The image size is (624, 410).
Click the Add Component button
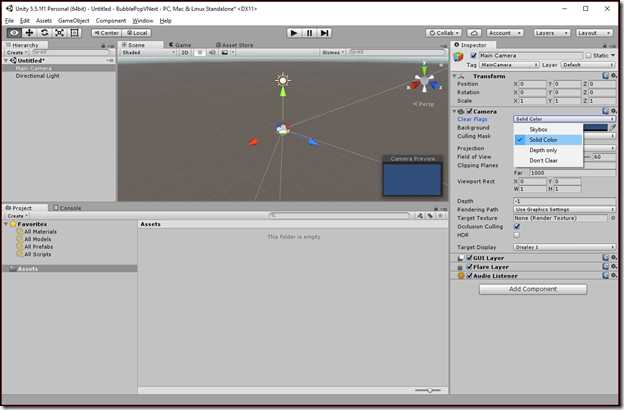pyautogui.click(x=533, y=289)
